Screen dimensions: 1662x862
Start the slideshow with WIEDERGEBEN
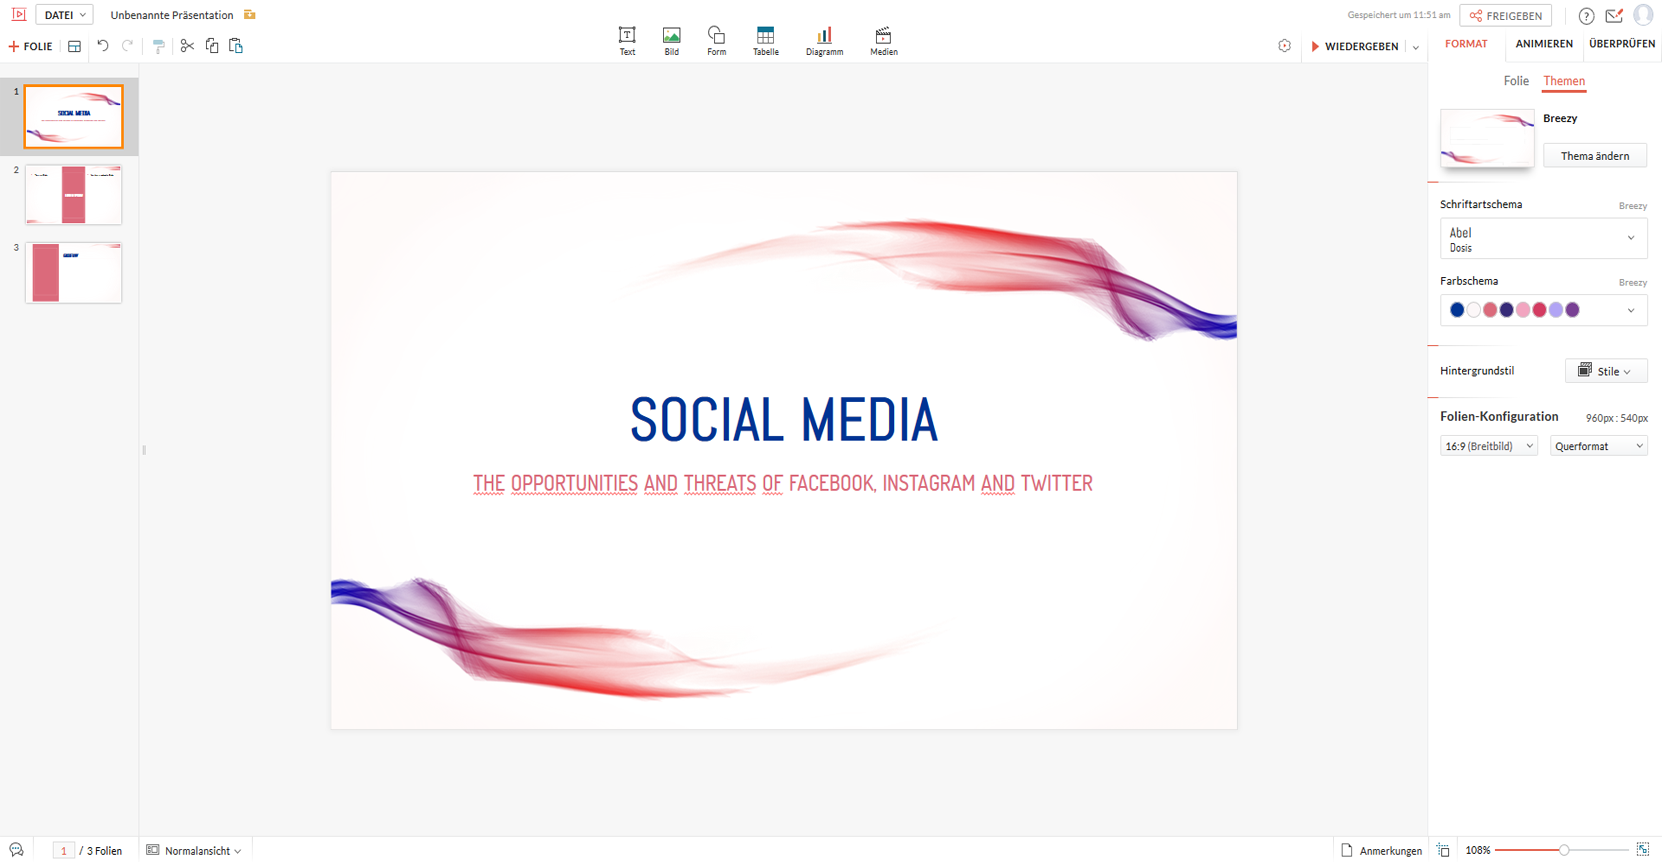[1354, 47]
